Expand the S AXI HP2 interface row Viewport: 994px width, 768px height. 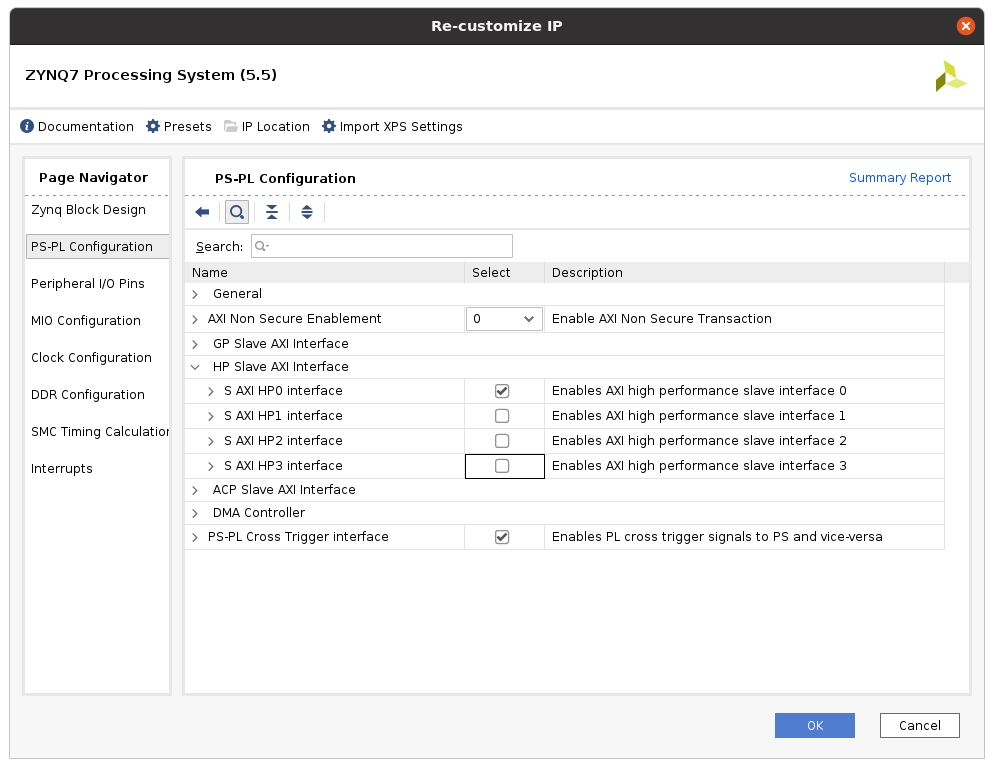211,441
